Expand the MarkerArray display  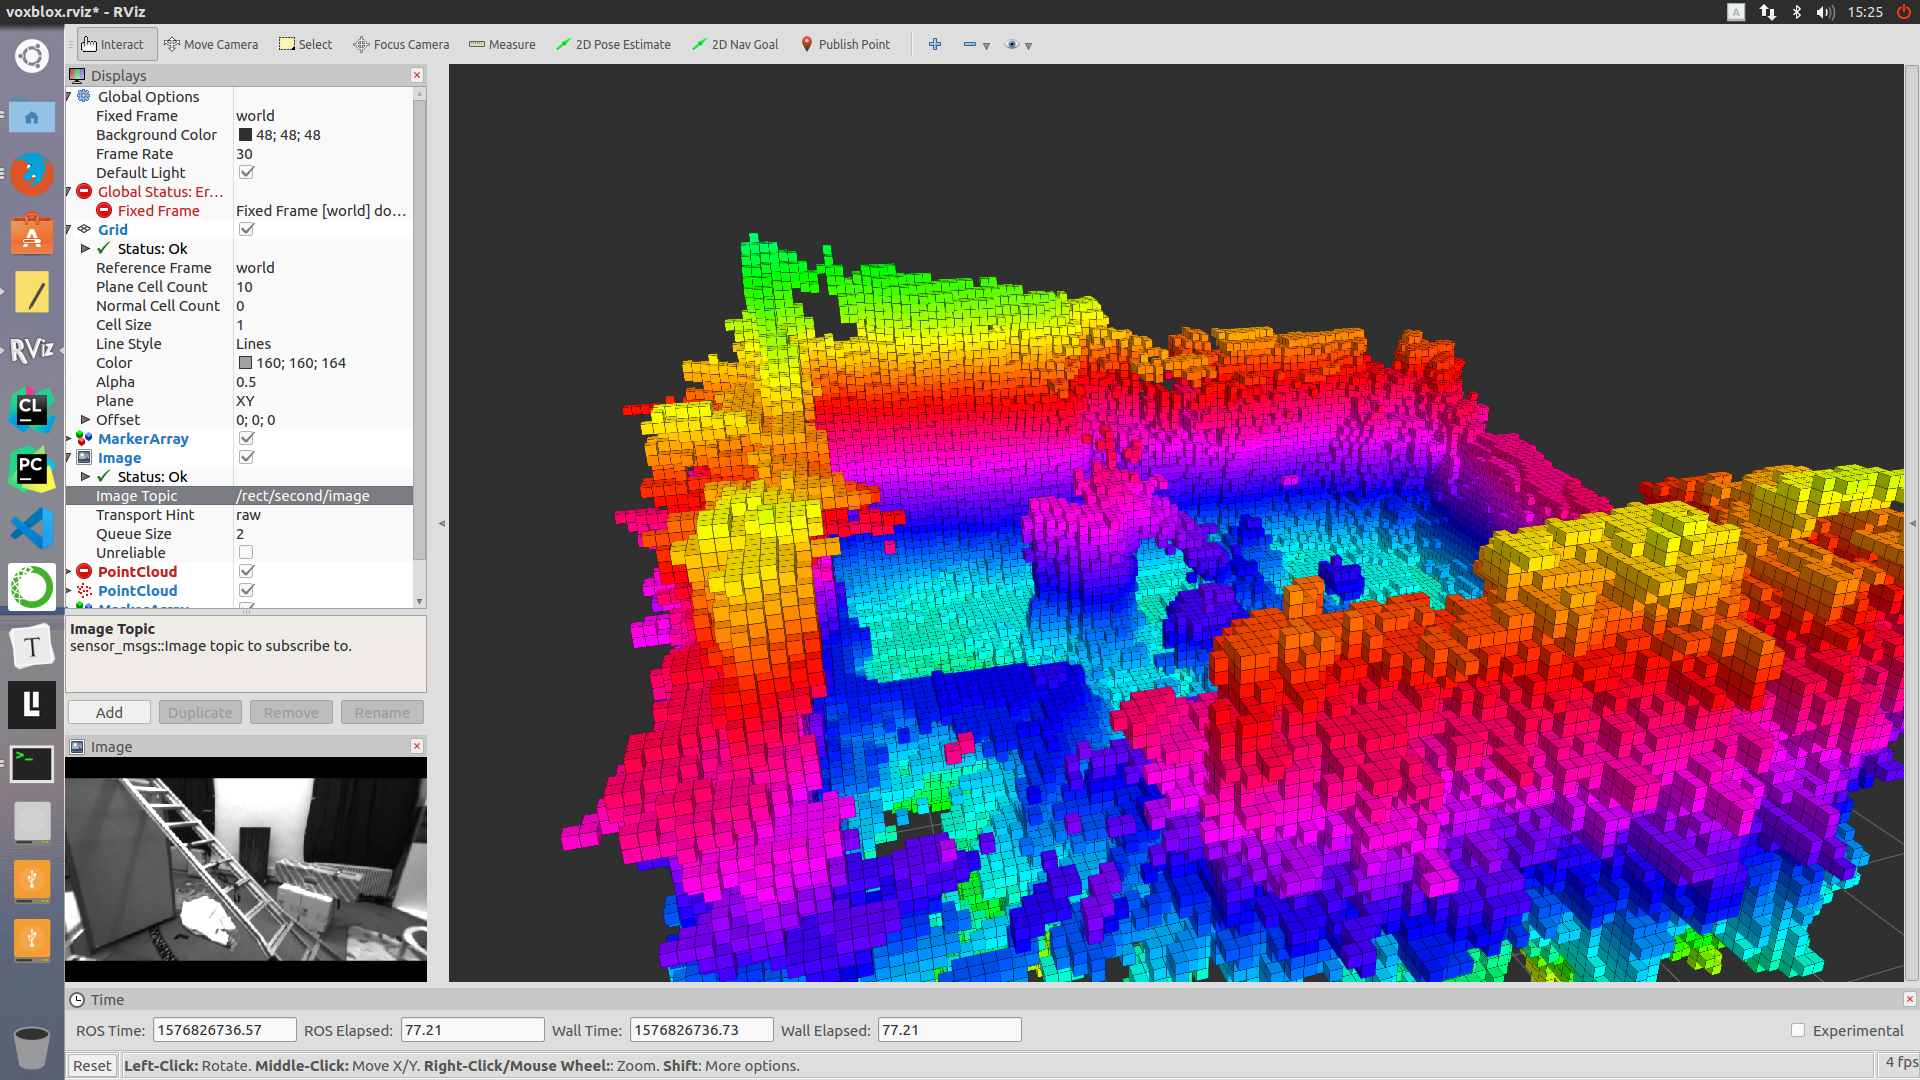[x=69, y=439]
